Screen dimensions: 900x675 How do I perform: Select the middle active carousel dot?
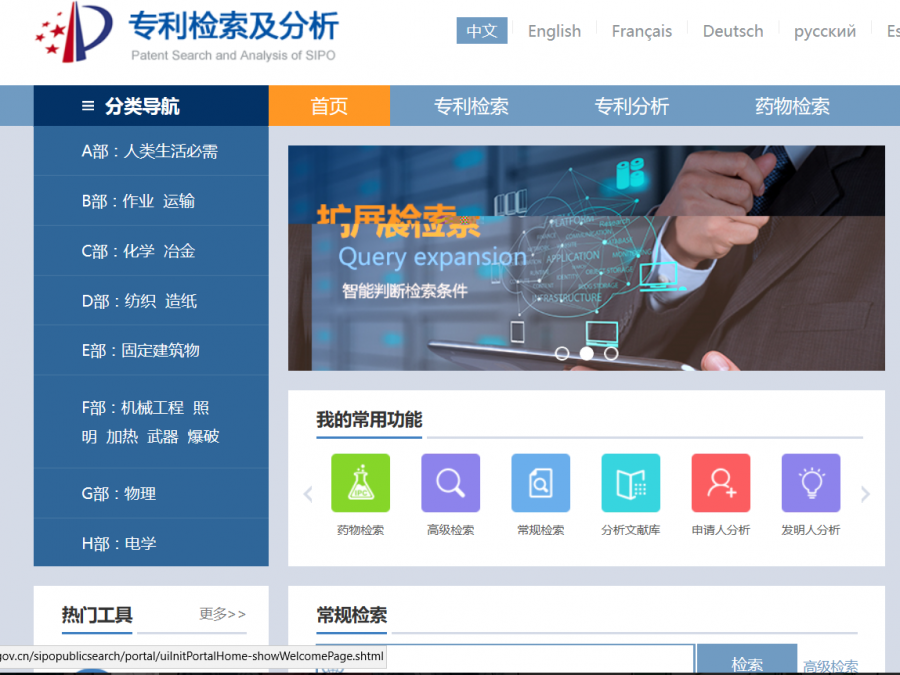coord(587,353)
